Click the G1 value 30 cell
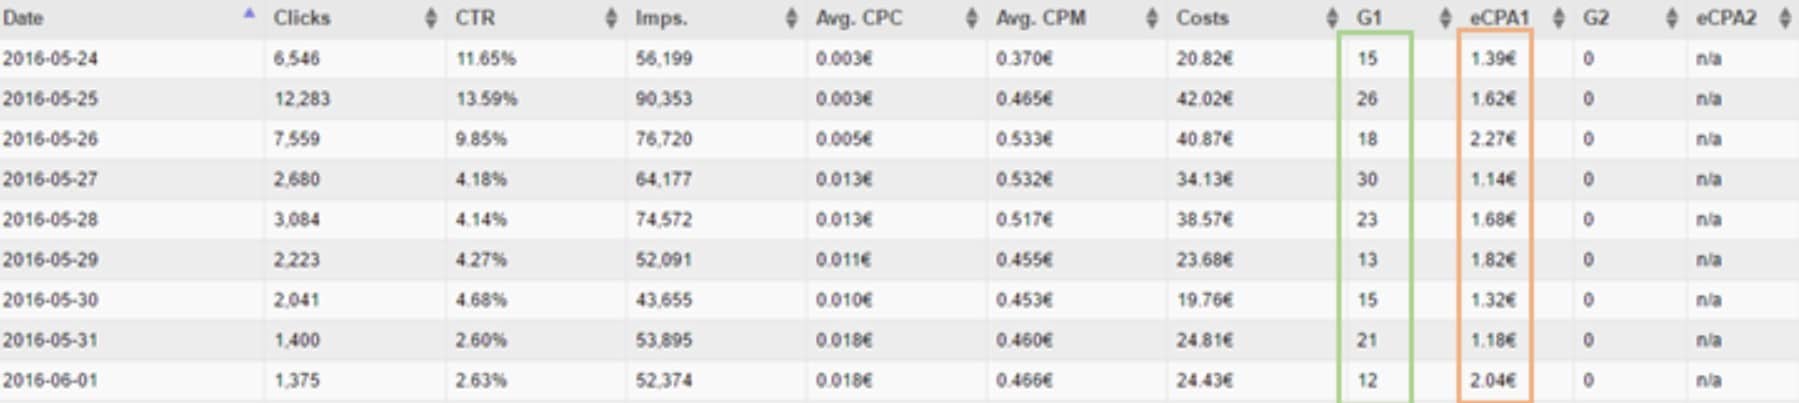Viewport: 1799px width, 403px height. click(1367, 179)
